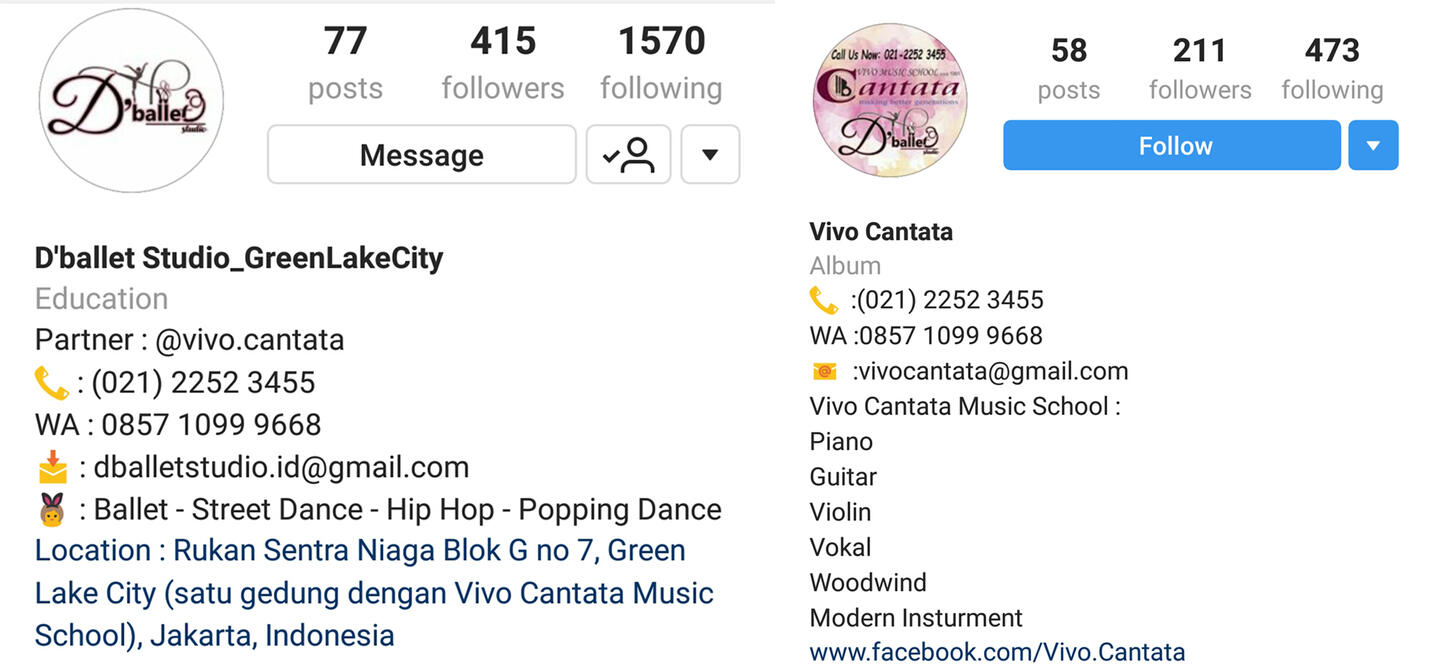This screenshot has width=1440, height=669.
Task: Toggle following status with the person-check icon
Action: click(x=628, y=154)
